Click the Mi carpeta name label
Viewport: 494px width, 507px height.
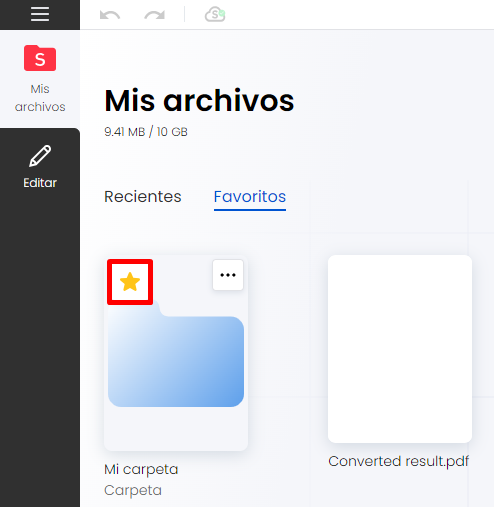(x=141, y=469)
